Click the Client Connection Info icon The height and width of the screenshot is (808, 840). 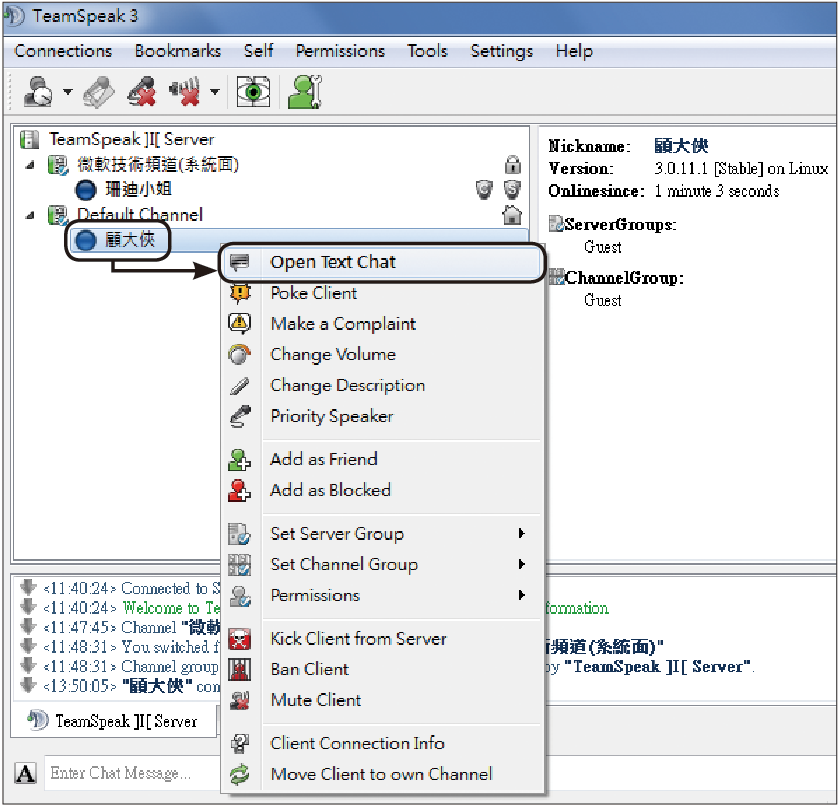tap(239, 743)
